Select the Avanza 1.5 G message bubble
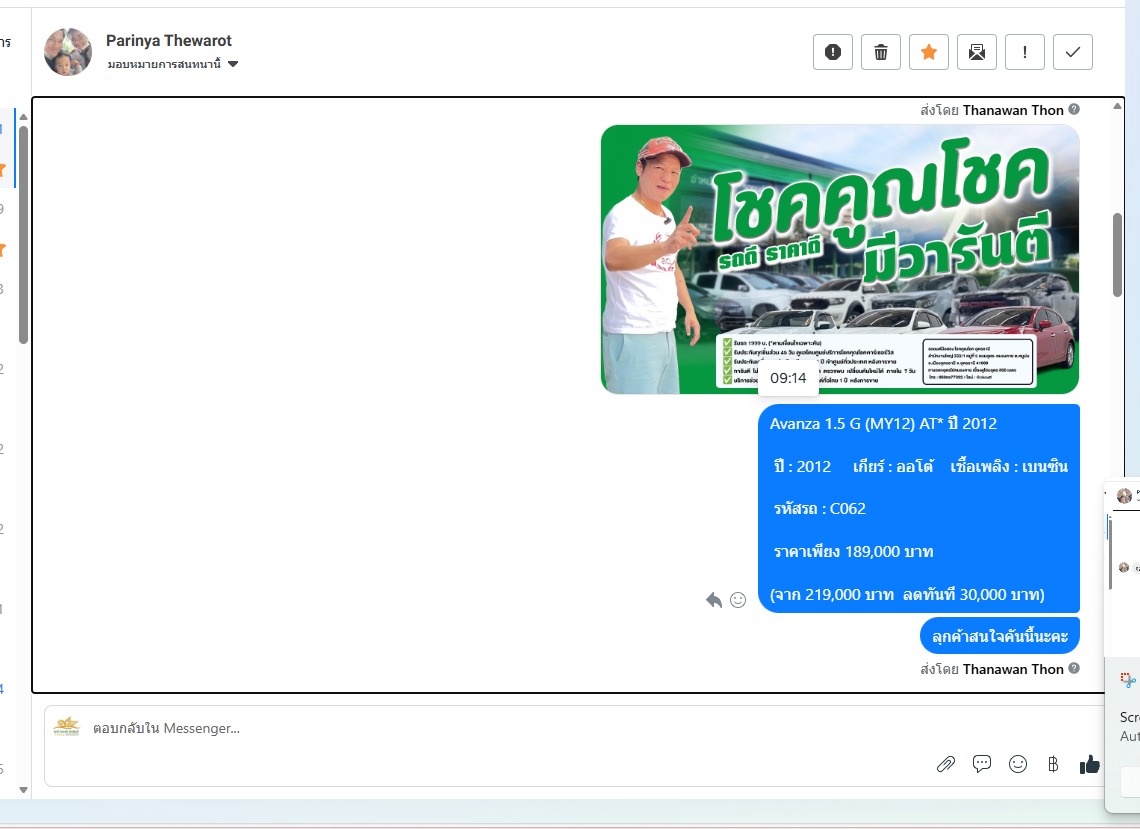1140x829 pixels. (x=919, y=508)
